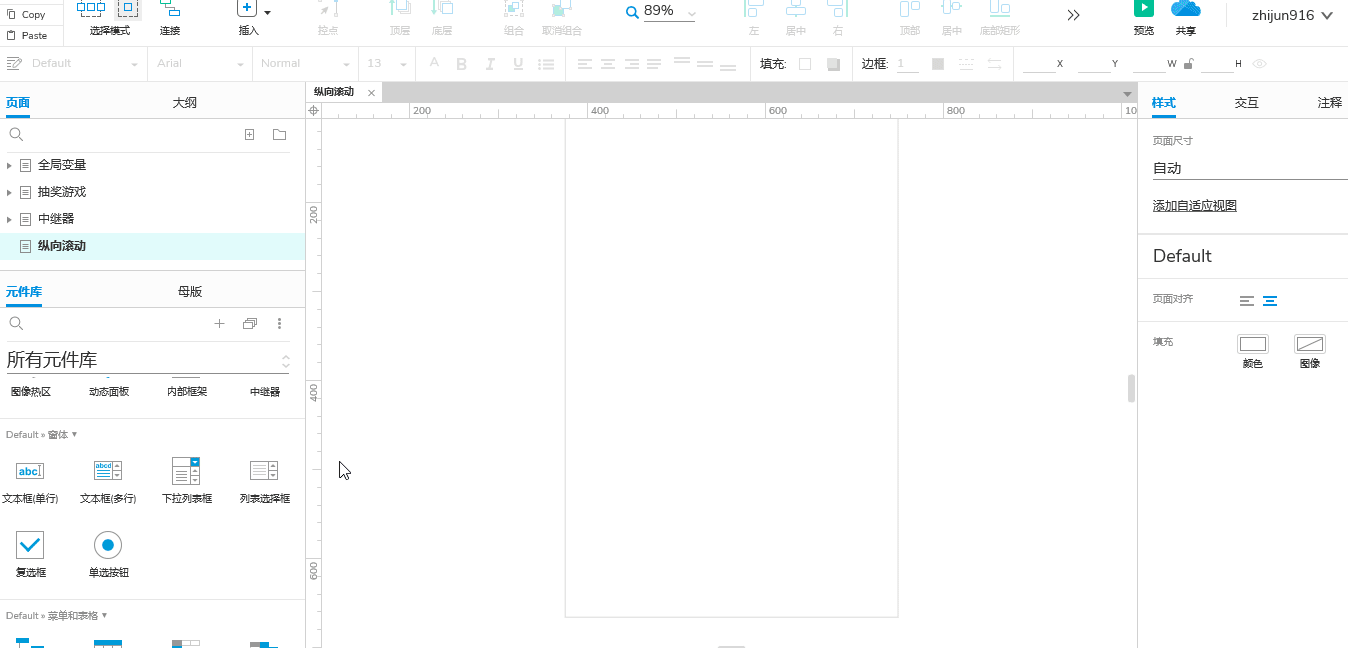Open the 大纲 outline tab
The image size is (1348, 648).
(184, 101)
